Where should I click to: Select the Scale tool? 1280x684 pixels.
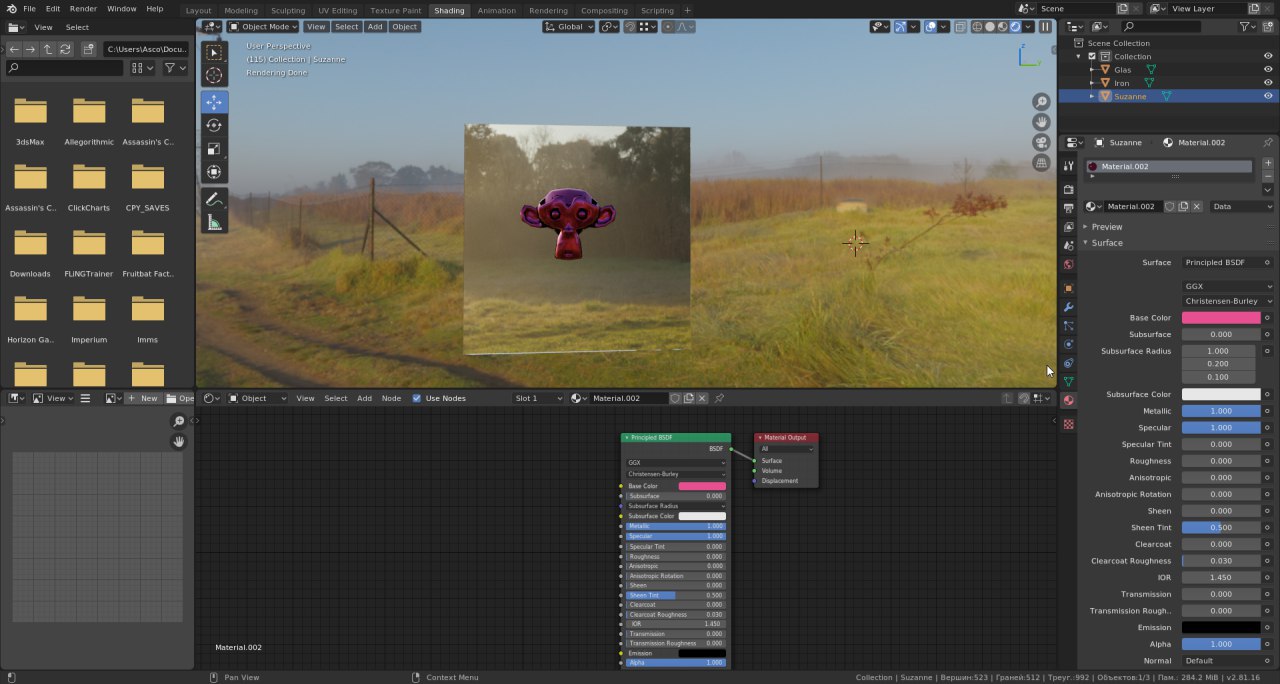pos(214,149)
